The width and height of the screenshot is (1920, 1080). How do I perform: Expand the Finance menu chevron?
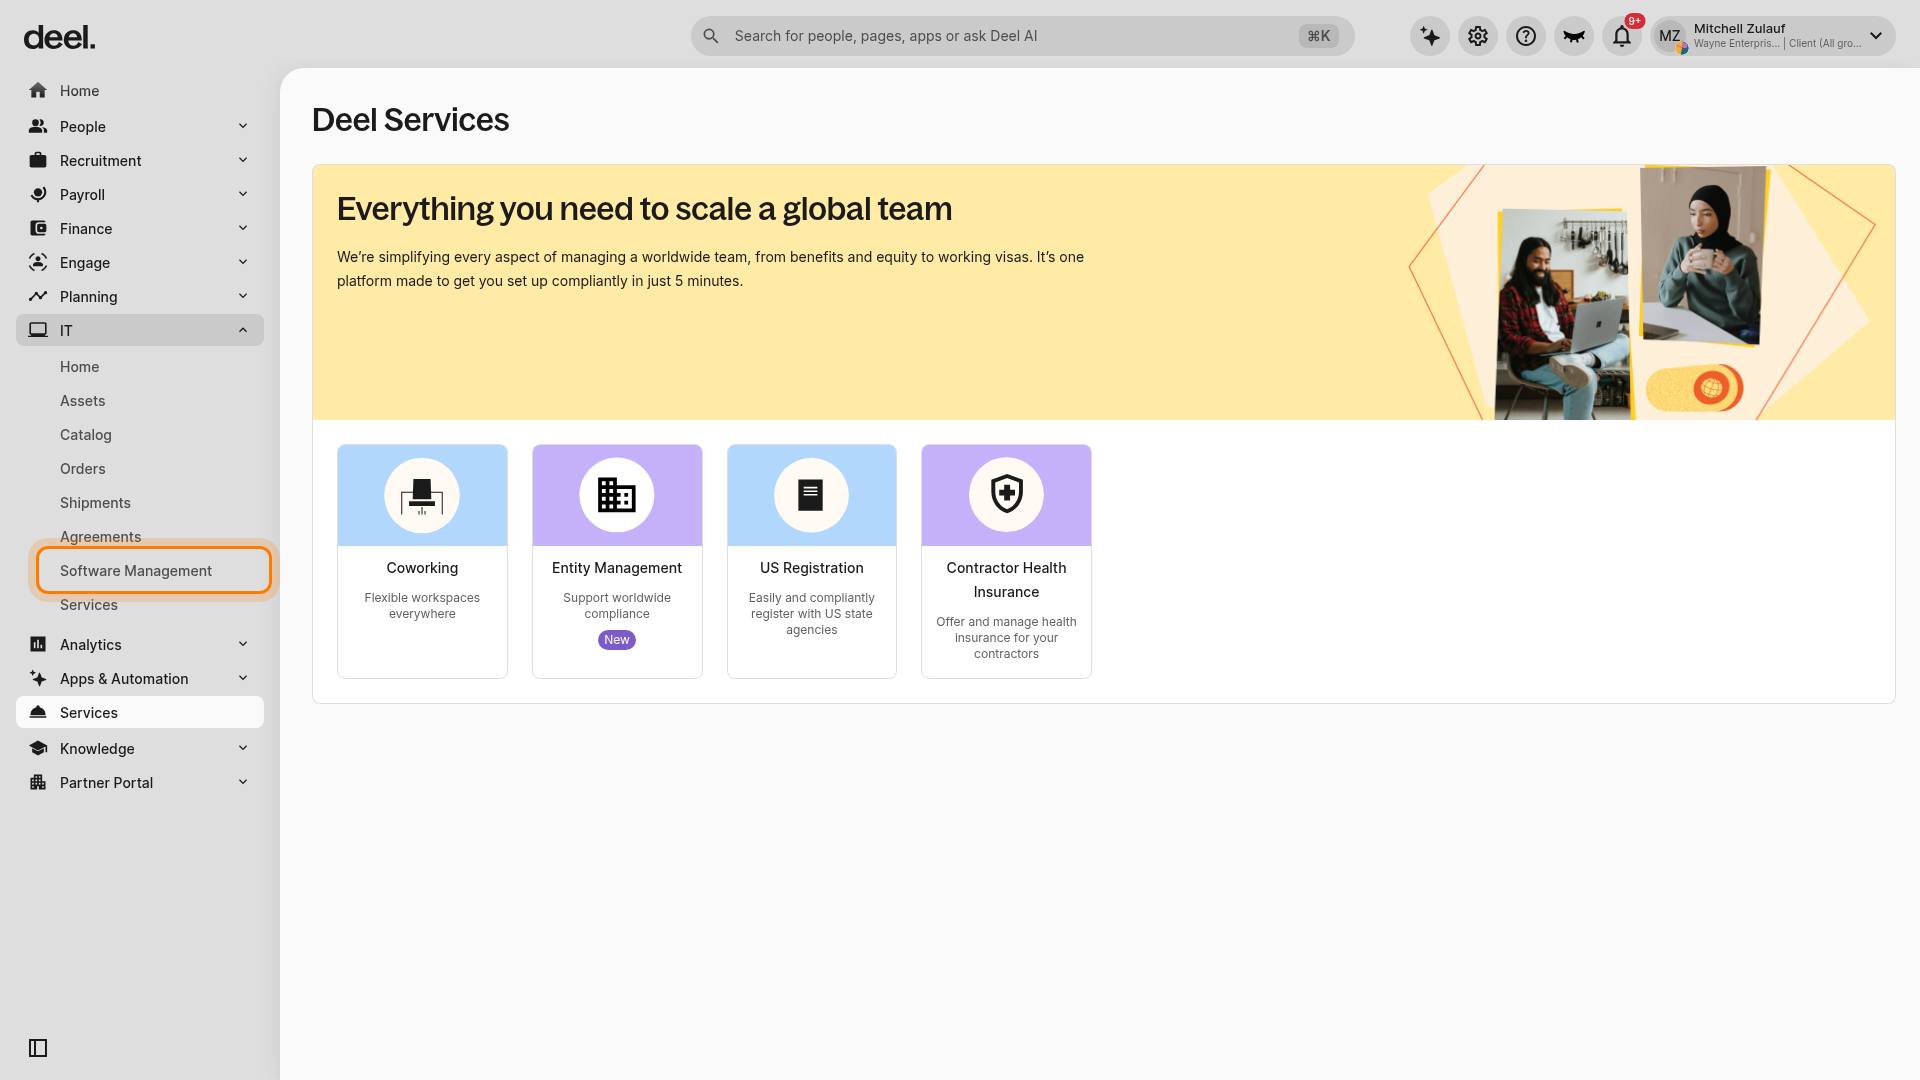(243, 228)
